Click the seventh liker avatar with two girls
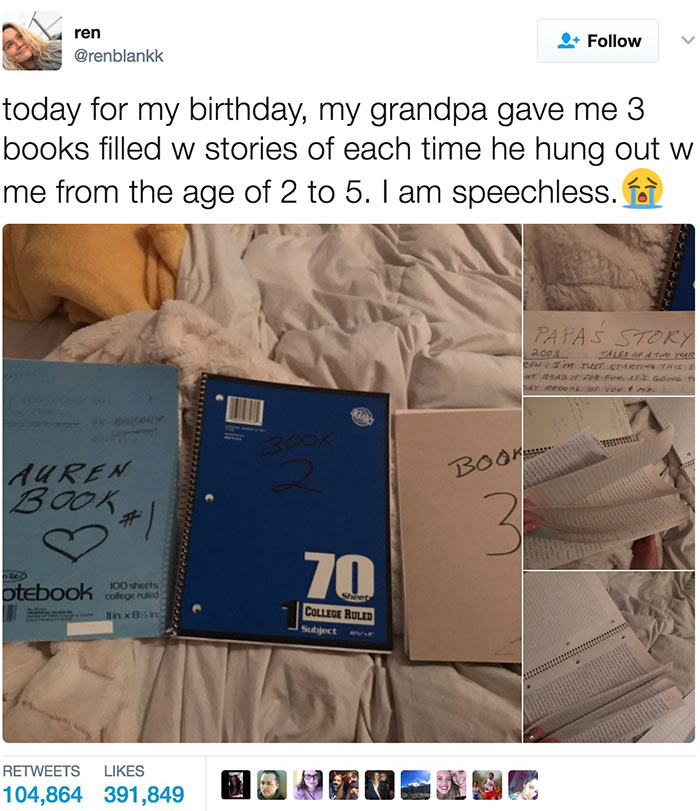Viewport: 700px width, 811px height. click(x=451, y=785)
